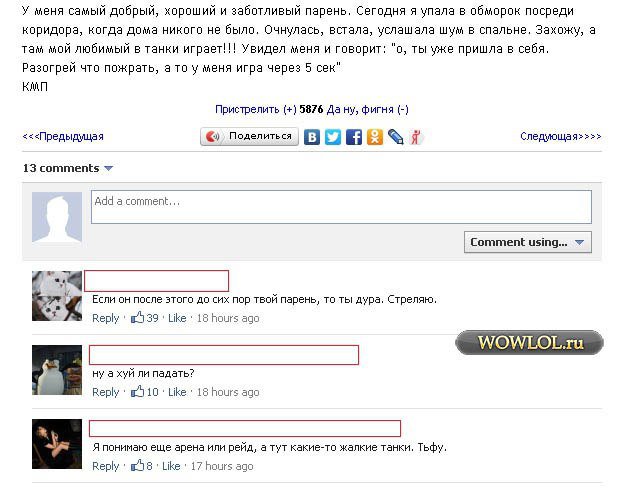Image resolution: width=639 pixels, height=489 pixels.
Task: Click thumbs-up icon showing 8 likes
Action: (138, 466)
